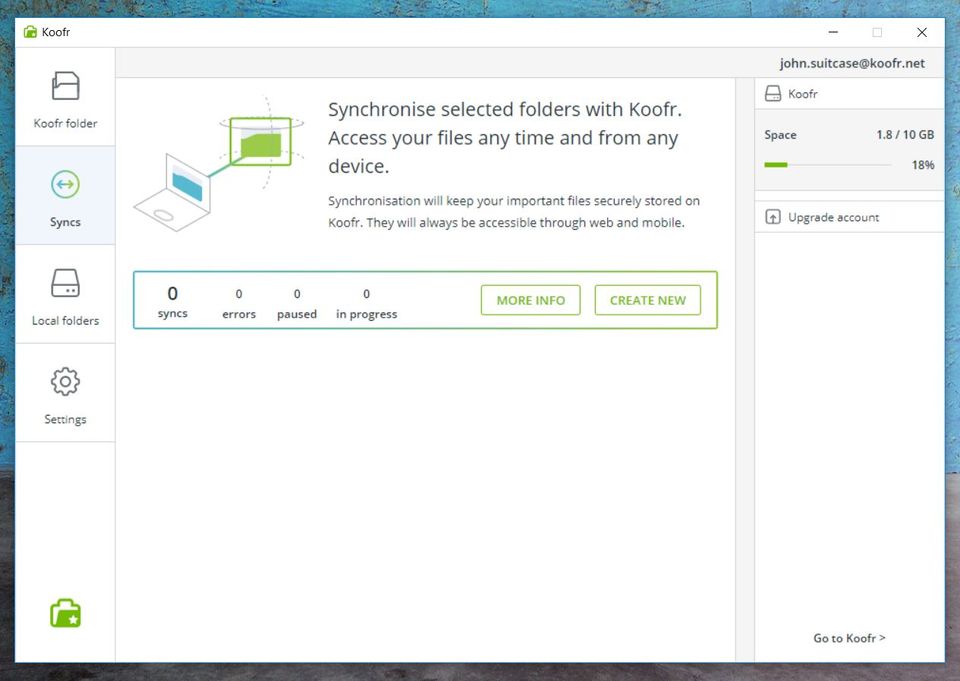
Task: Click the Koofr drive icon in right panel
Action: (773, 94)
